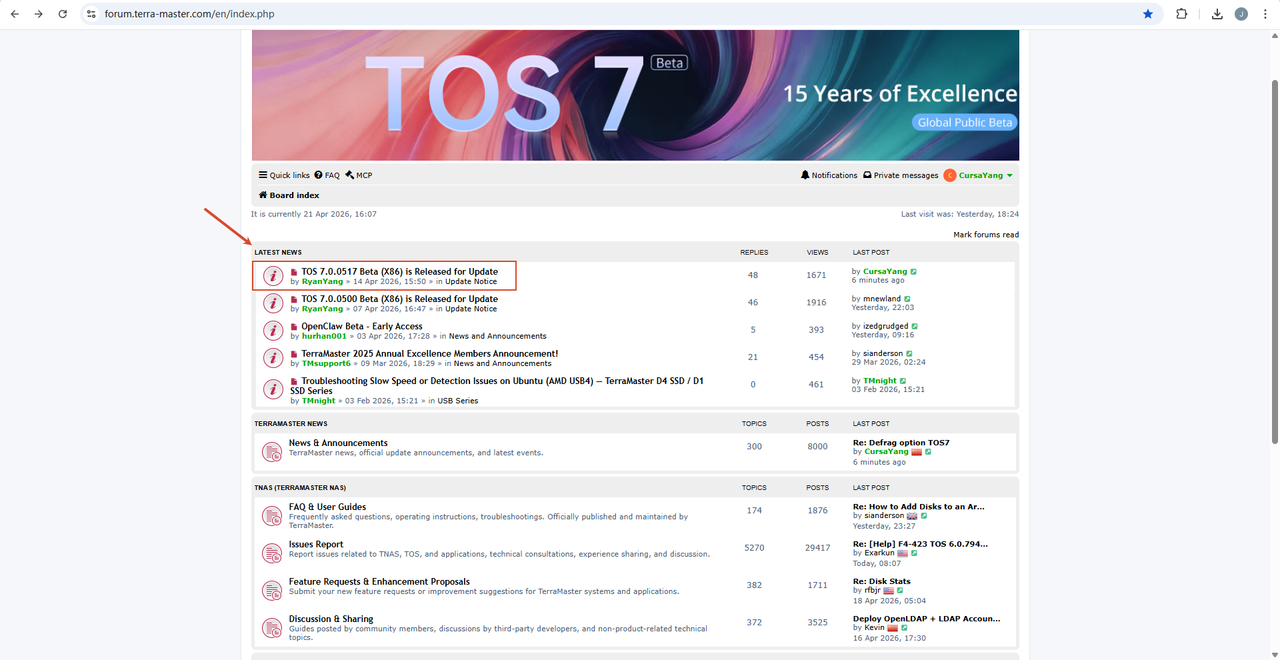Image resolution: width=1280 pixels, height=660 pixels.
Task: Open last post Re: Defrag option TOS7
Action: 901,443
